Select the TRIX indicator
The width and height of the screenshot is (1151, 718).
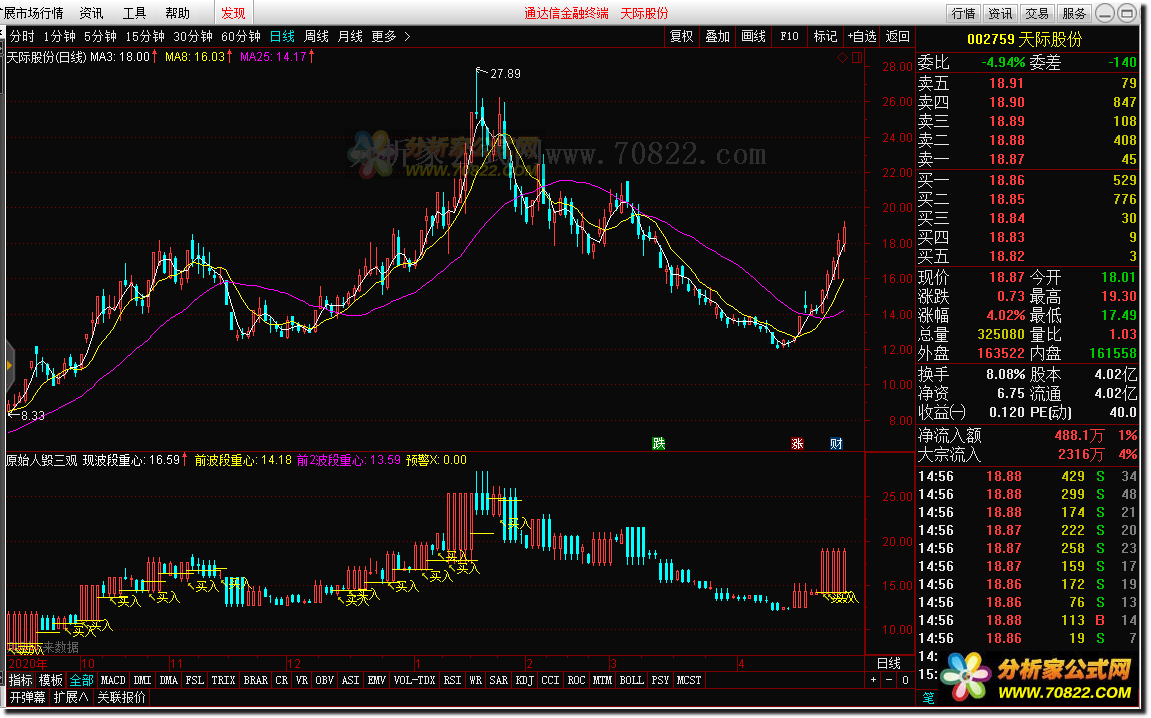[223, 681]
